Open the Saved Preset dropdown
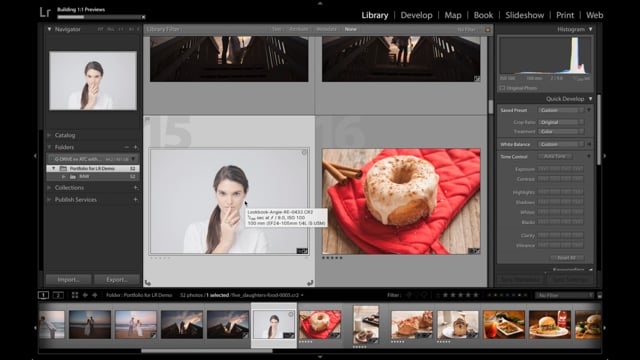The image size is (640, 360). (561, 110)
